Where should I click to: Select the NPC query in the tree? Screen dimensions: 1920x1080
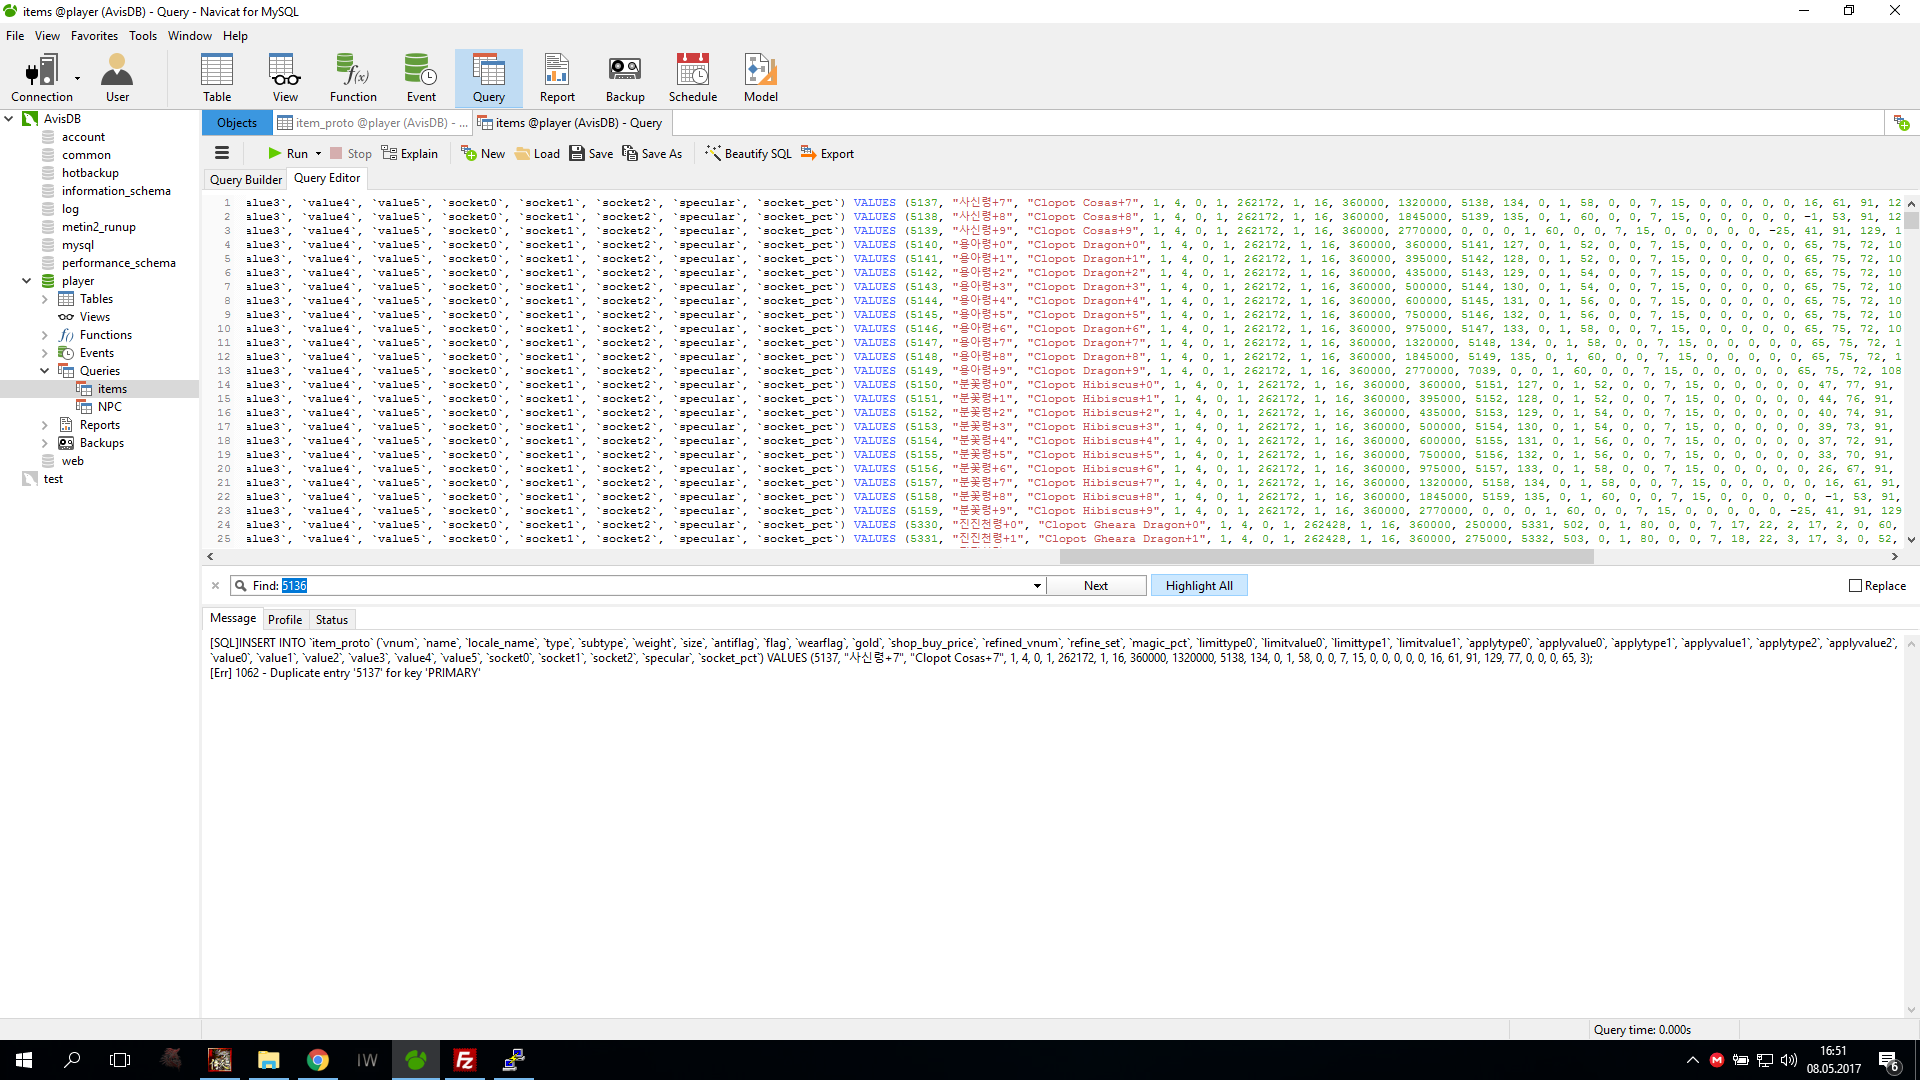click(110, 407)
